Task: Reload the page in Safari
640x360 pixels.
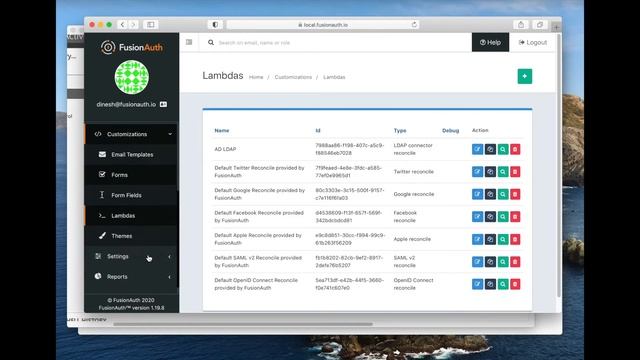Action: click(414, 24)
